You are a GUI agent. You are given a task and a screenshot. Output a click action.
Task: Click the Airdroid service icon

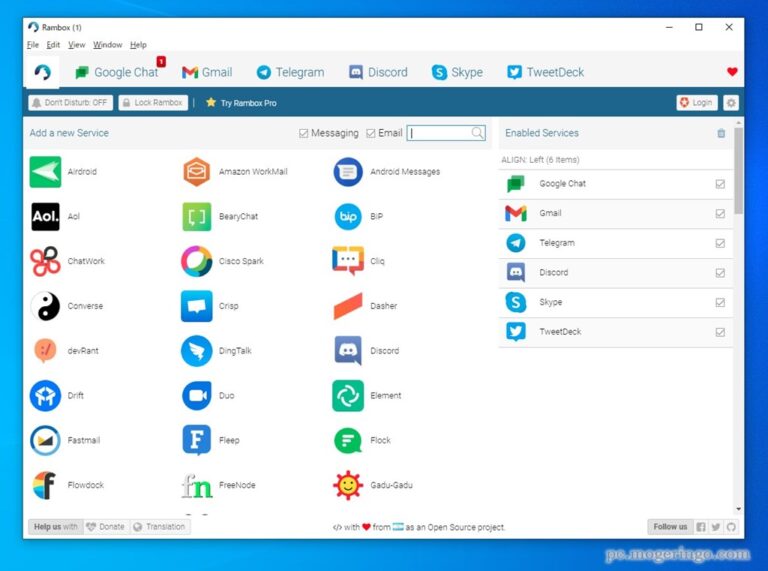[x=45, y=172]
